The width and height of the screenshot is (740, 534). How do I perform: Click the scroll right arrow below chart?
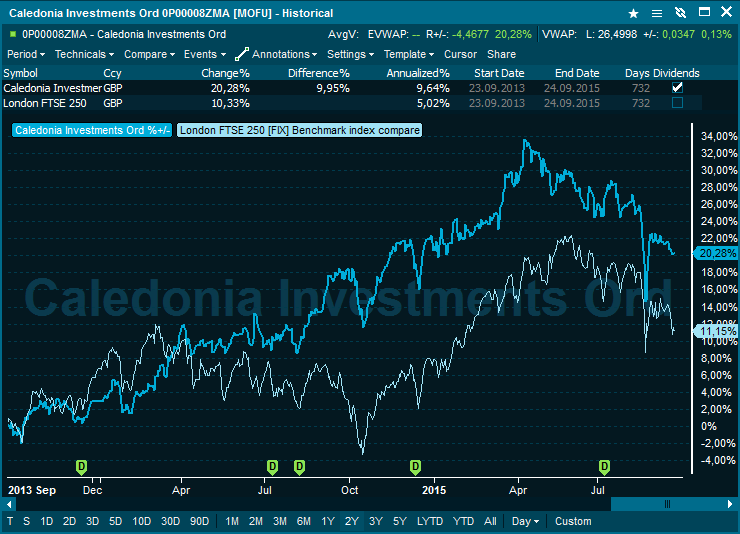(730, 504)
